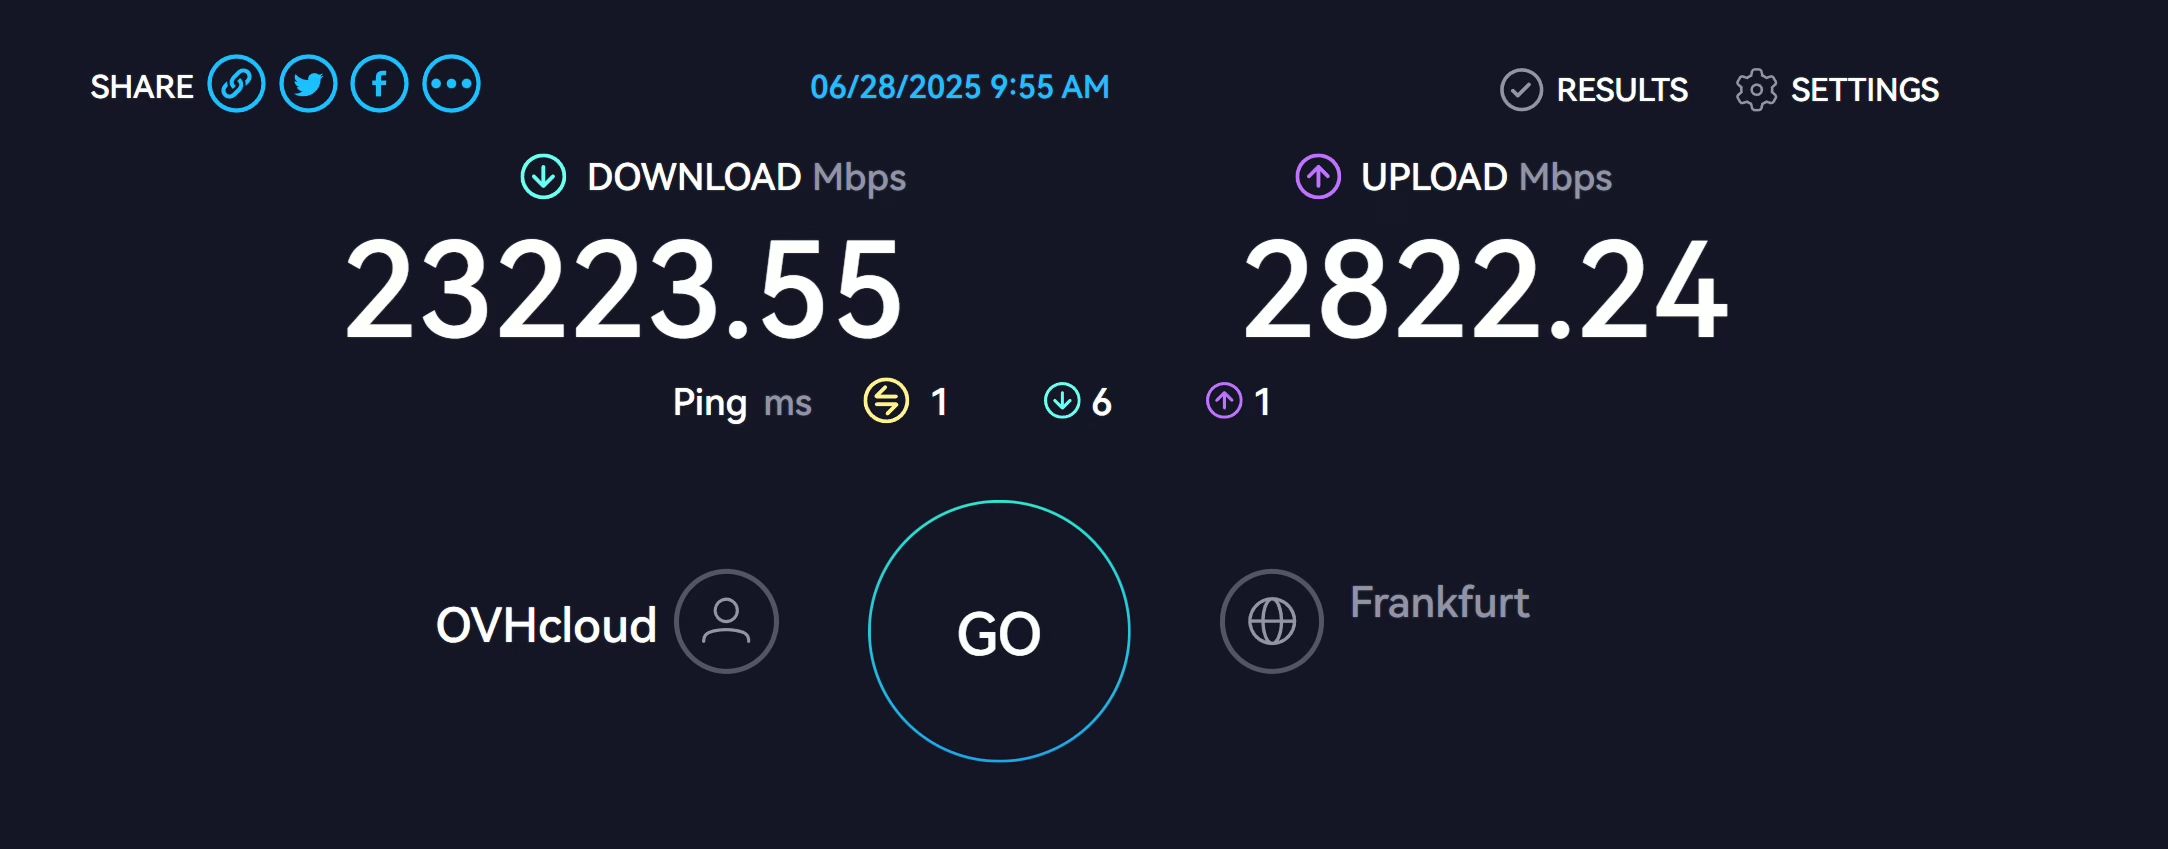The image size is (2168, 849).
Task: Click the Results checkmark icon
Action: 1521,90
